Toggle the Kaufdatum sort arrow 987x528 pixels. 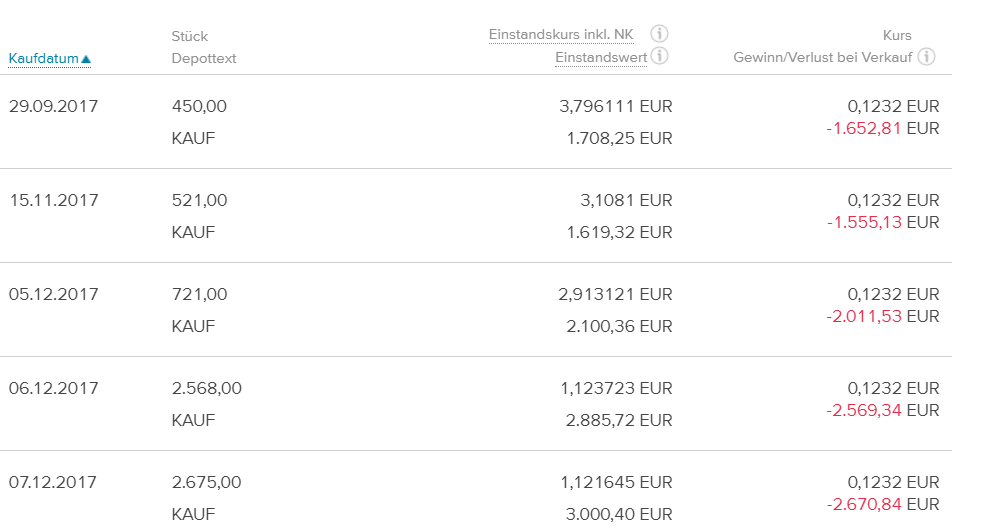pyautogui.click(x=86, y=59)
